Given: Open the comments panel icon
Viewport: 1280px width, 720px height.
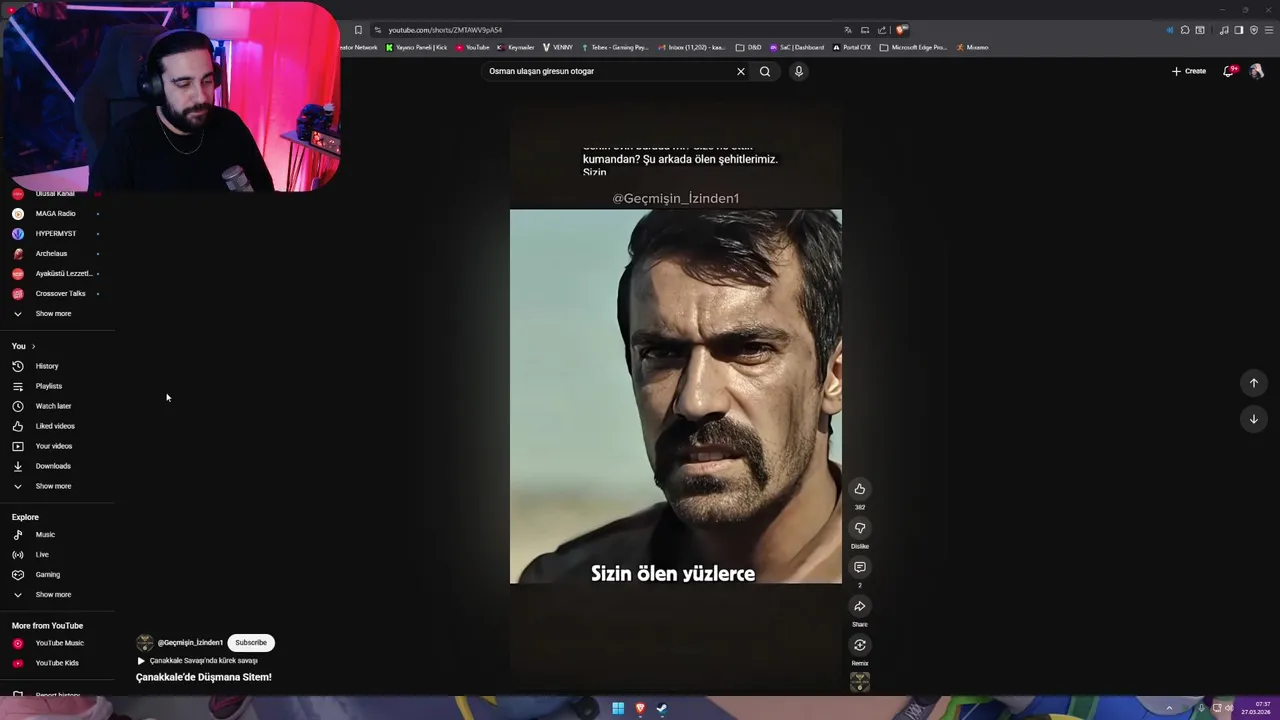Looking at the screenshot, I should (x=859, y=567).
